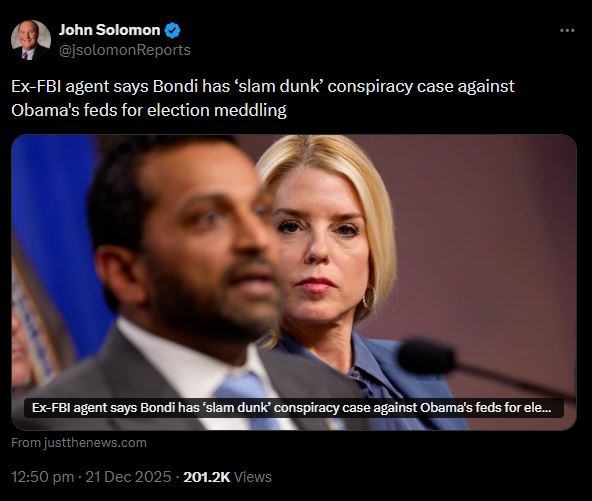Click the truncated ellipsis ending the card caption

[546, 410]
